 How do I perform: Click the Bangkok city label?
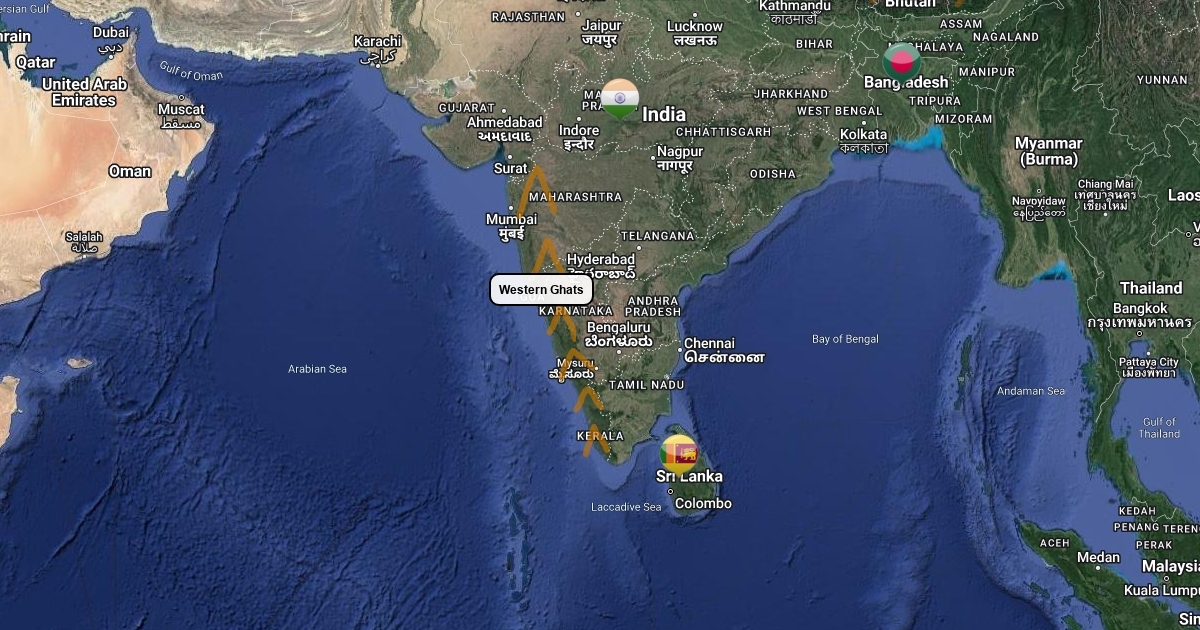[x=1141, y=309]
